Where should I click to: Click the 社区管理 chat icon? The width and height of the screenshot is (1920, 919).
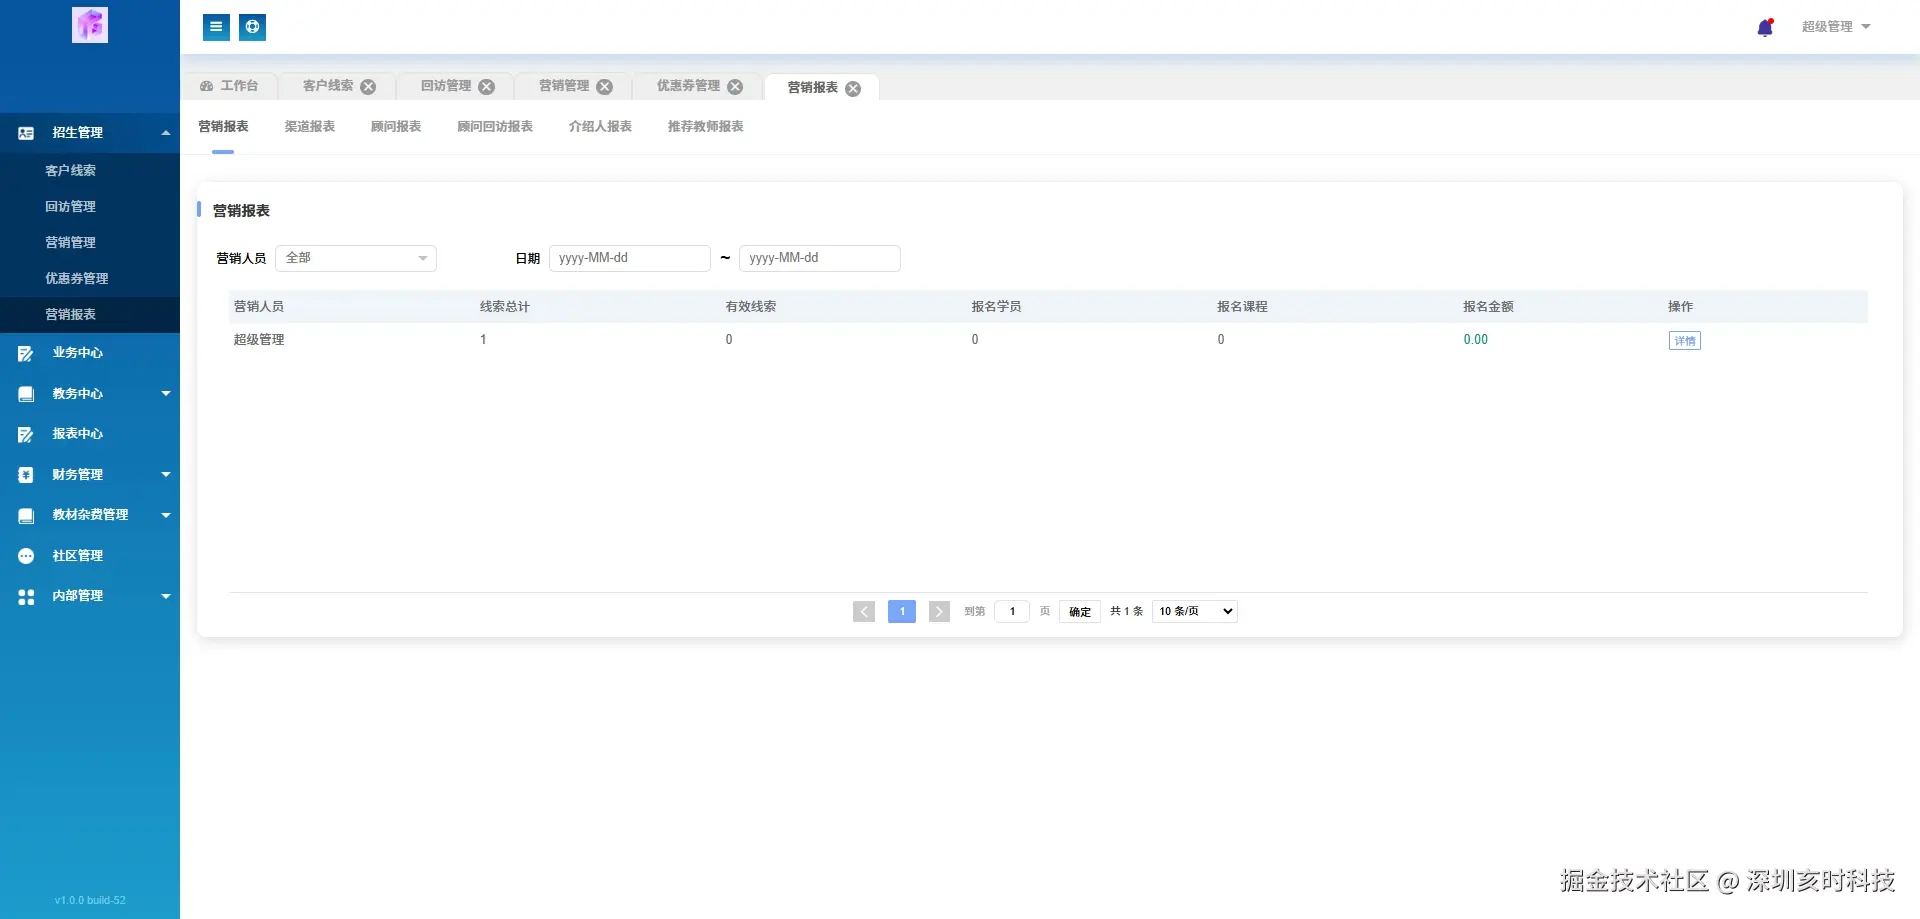tap(26, 556)
